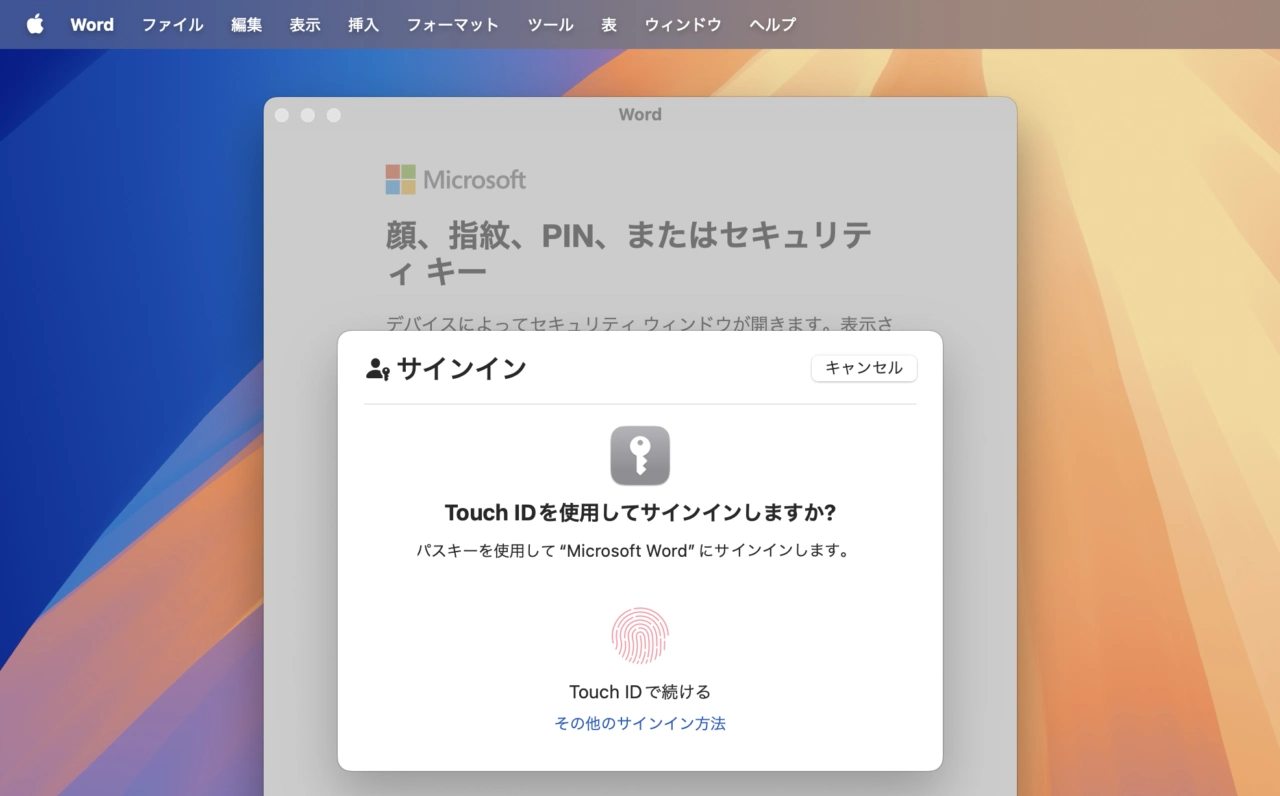Close the Word sign-in window
This screenshot has width=1280, height=796.
282,115
